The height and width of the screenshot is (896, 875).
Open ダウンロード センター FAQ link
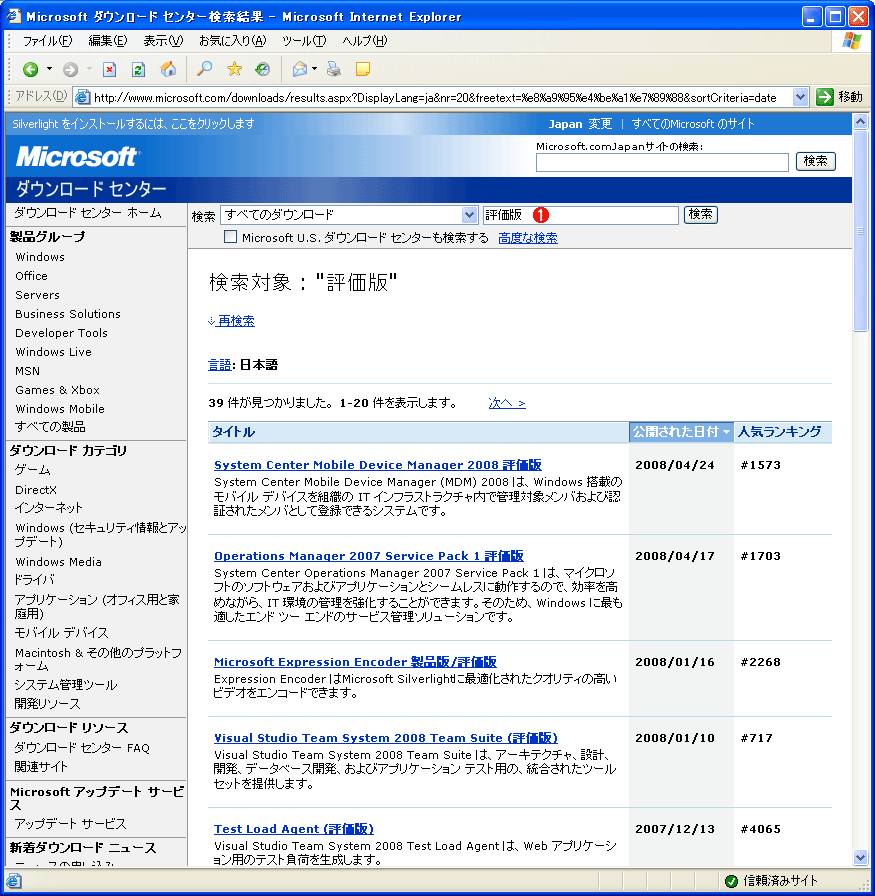82,748
